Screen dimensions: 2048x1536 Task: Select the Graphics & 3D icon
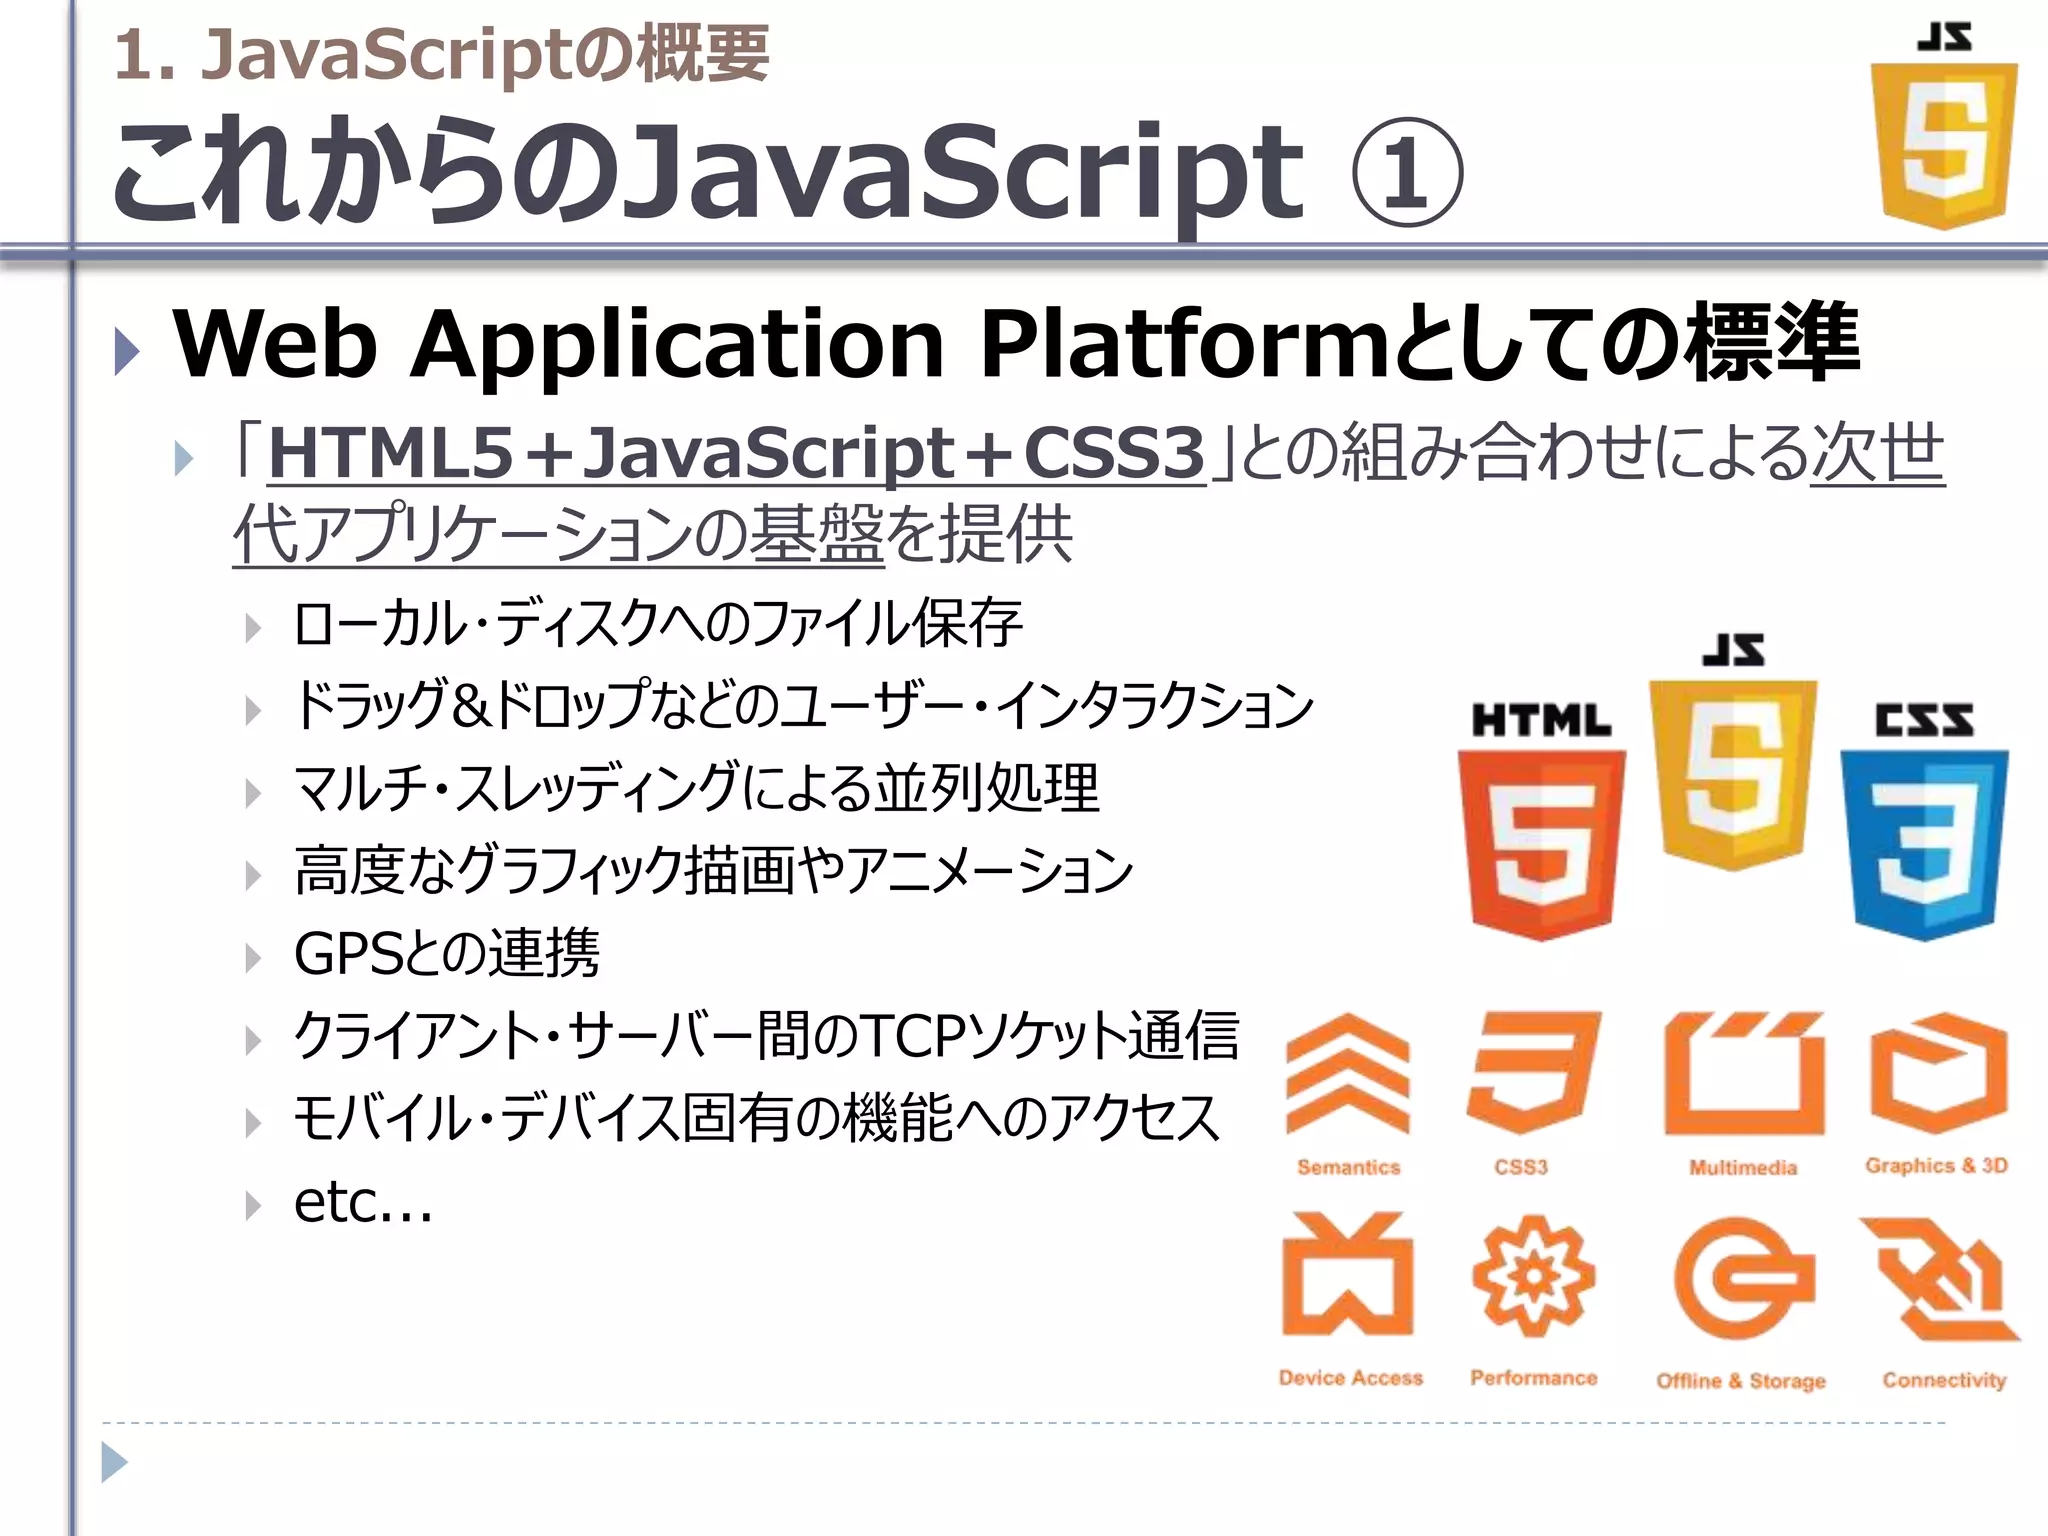[x=1938, y=1073]
